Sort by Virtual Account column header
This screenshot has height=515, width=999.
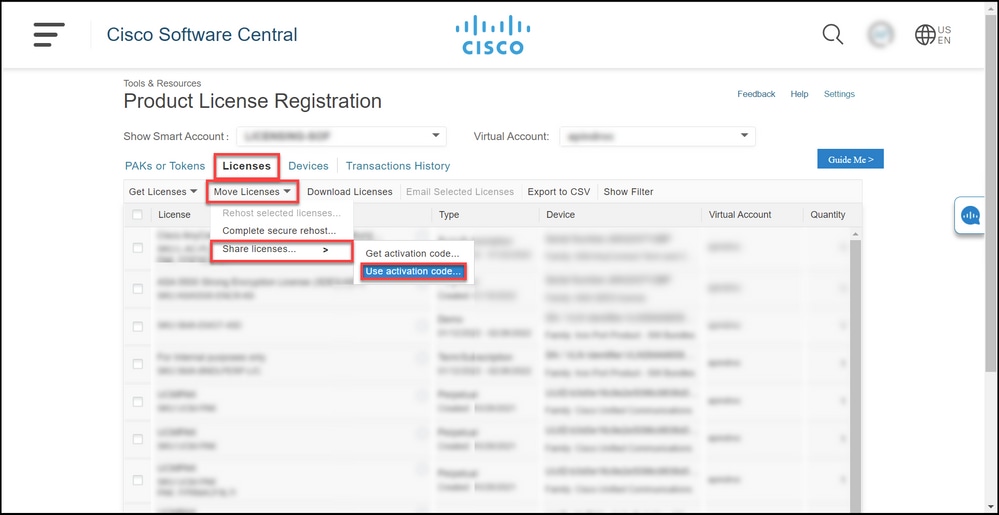click(x=740, y=215)
